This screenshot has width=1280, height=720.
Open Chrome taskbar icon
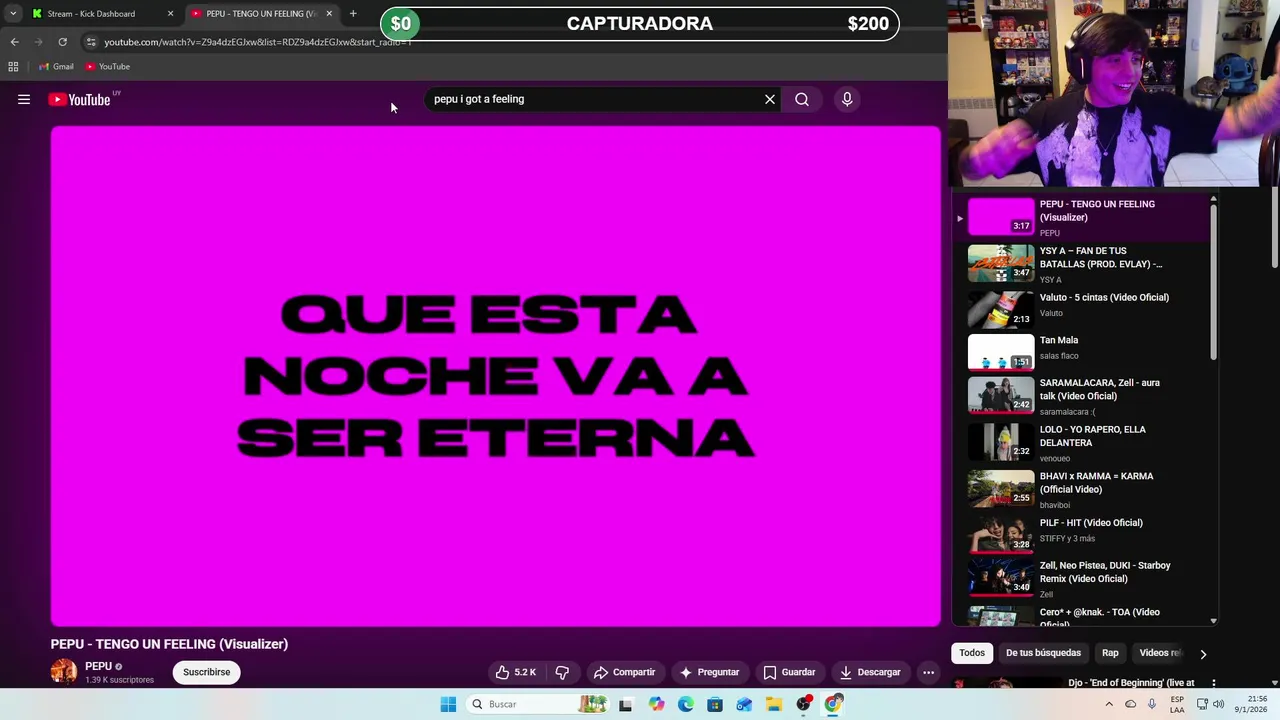click(833, 704)
